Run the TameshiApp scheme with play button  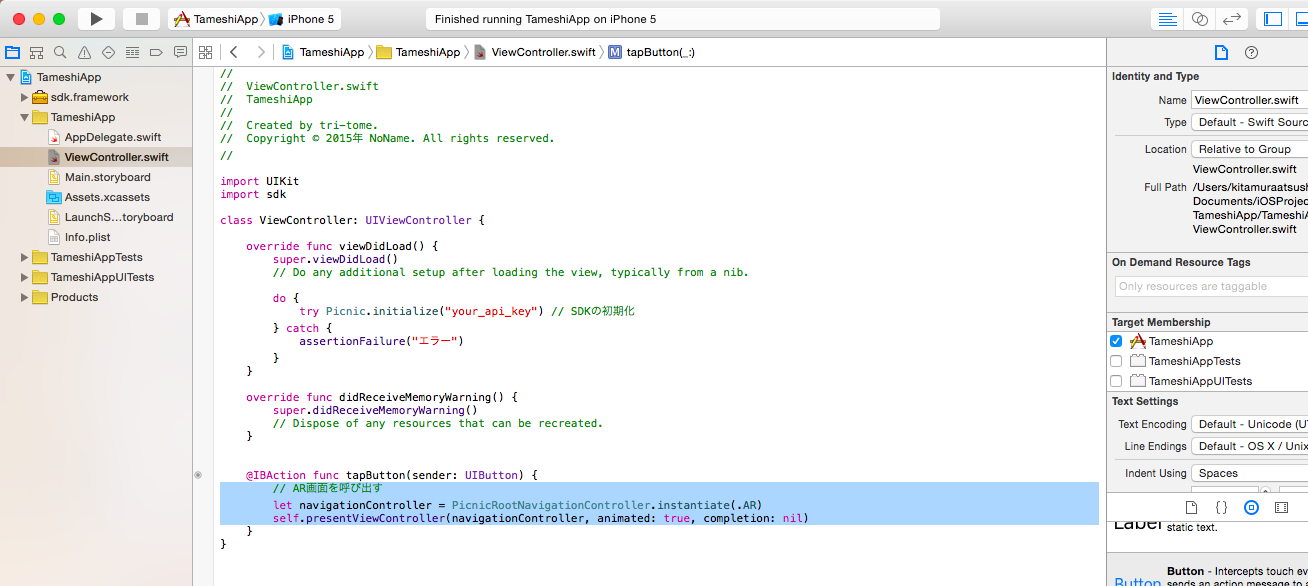pyautogui.click(x=96, y=19)
